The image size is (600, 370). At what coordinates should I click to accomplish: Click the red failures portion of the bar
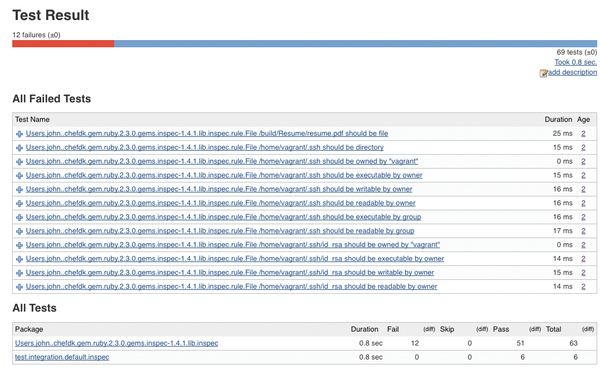[63, 44]
